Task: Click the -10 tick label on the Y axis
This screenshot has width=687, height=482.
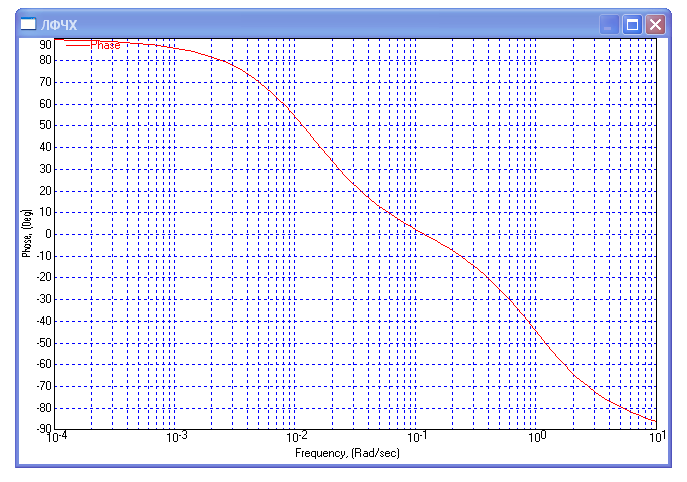Action: click(x=44, y=255)
